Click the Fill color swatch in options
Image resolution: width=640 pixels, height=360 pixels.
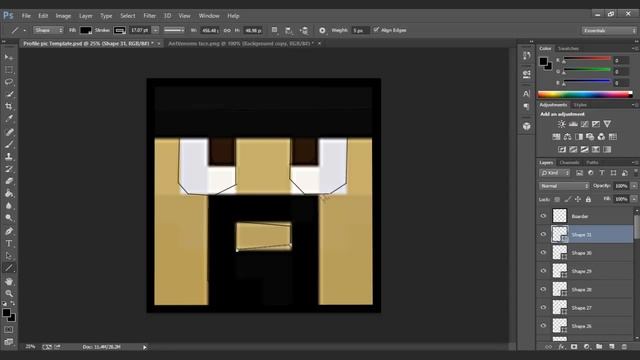coord(85,30)
